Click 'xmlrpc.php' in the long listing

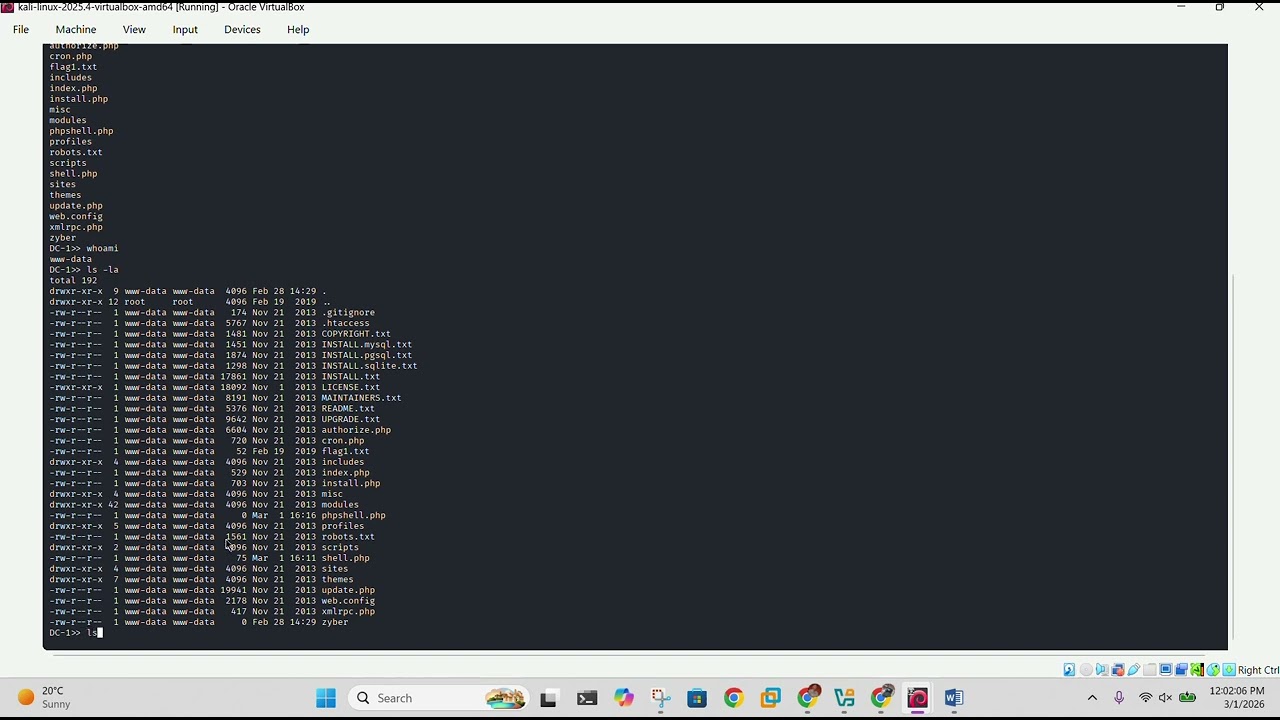[348, 611]
